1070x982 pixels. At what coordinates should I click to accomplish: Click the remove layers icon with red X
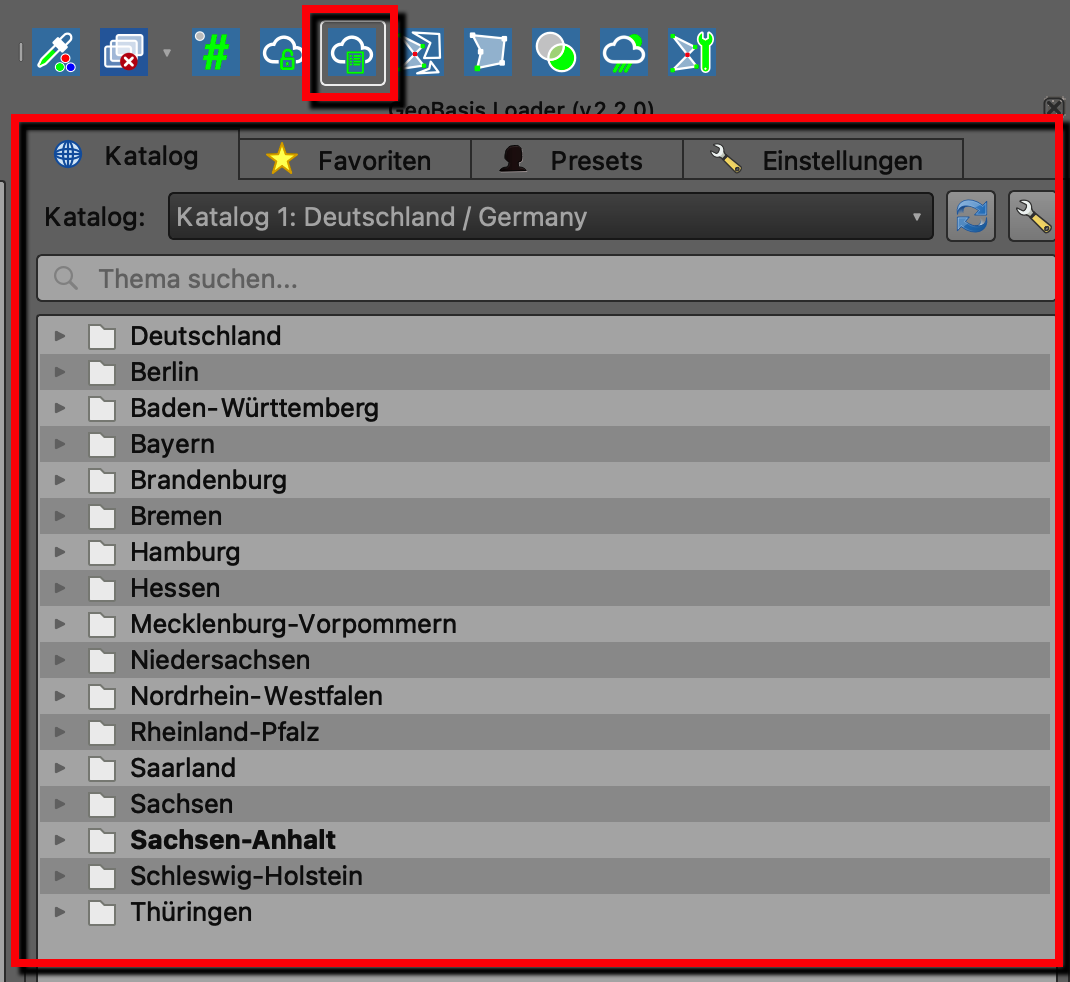[124, 52]
